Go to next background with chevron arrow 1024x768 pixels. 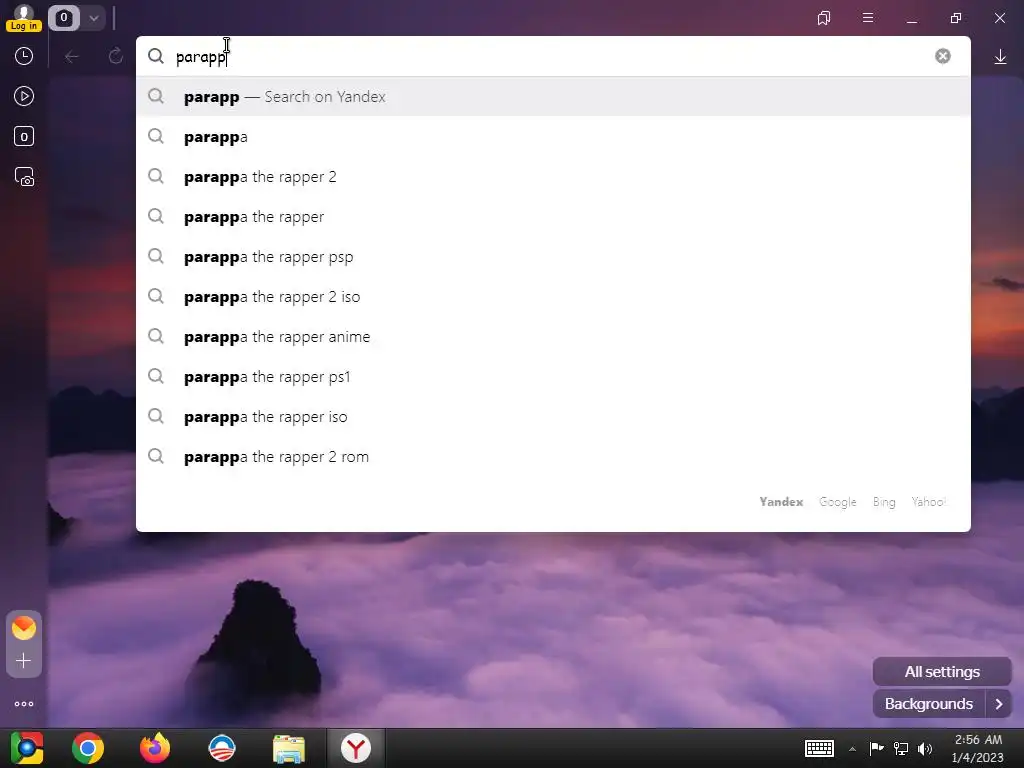[999, 704]
